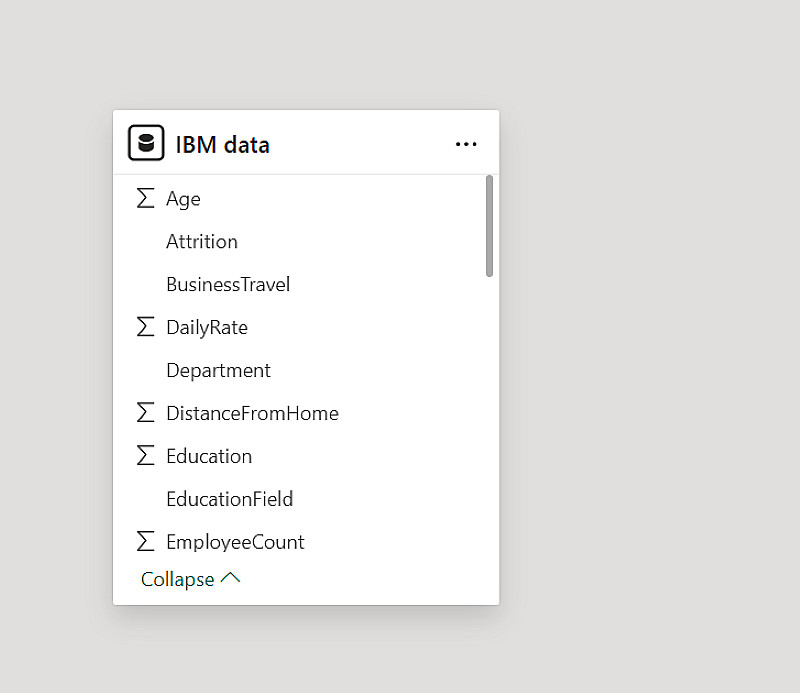Select the EducationField field
Screen dimensions: 800x693
click(229, 499)
